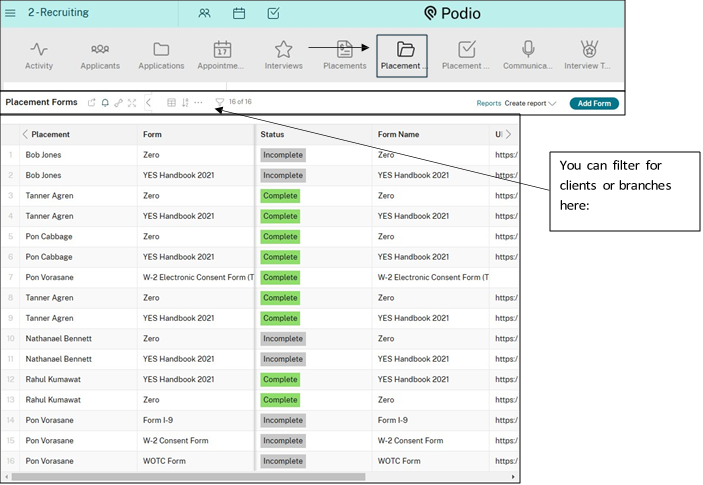Open the contacts people icon in header
The width and height of the screenshot is (703, 485).
click(x=204, y=13)
